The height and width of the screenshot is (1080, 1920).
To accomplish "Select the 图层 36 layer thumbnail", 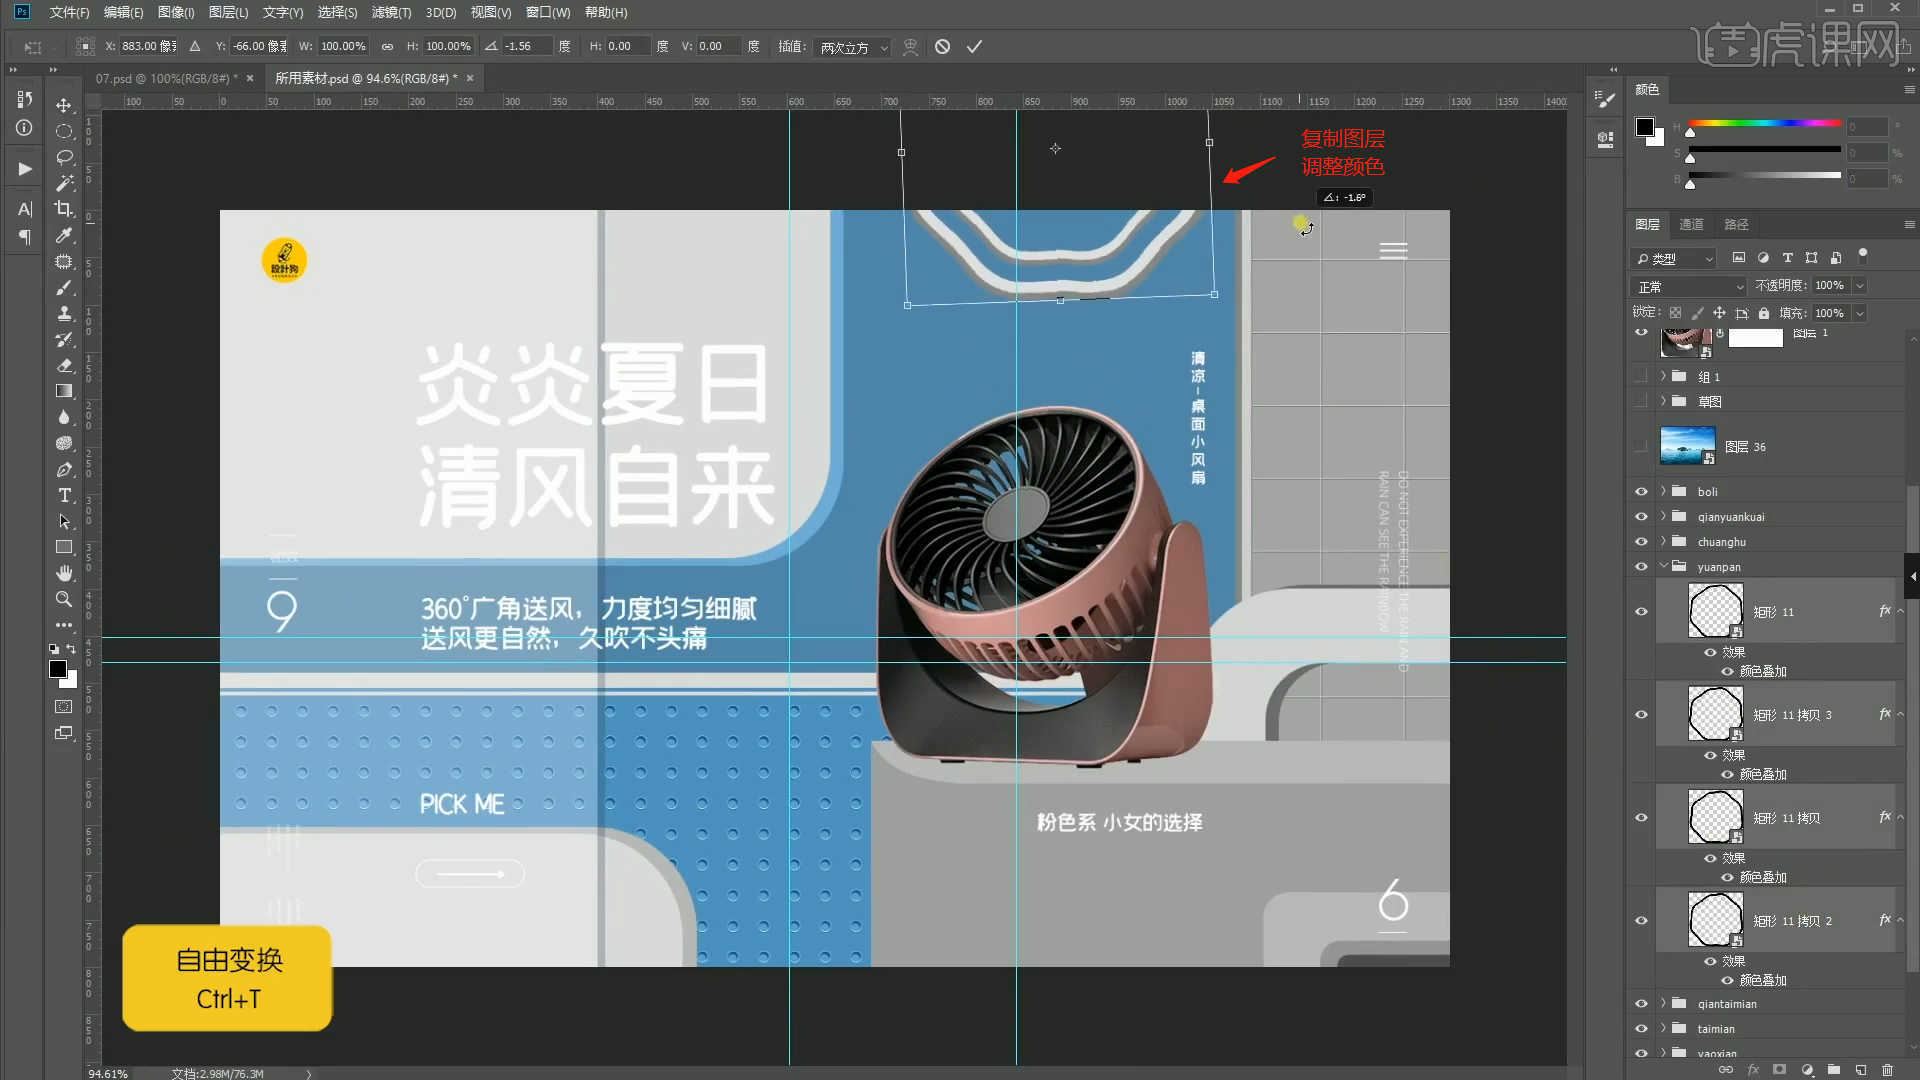I will [x=1687, y=446].
